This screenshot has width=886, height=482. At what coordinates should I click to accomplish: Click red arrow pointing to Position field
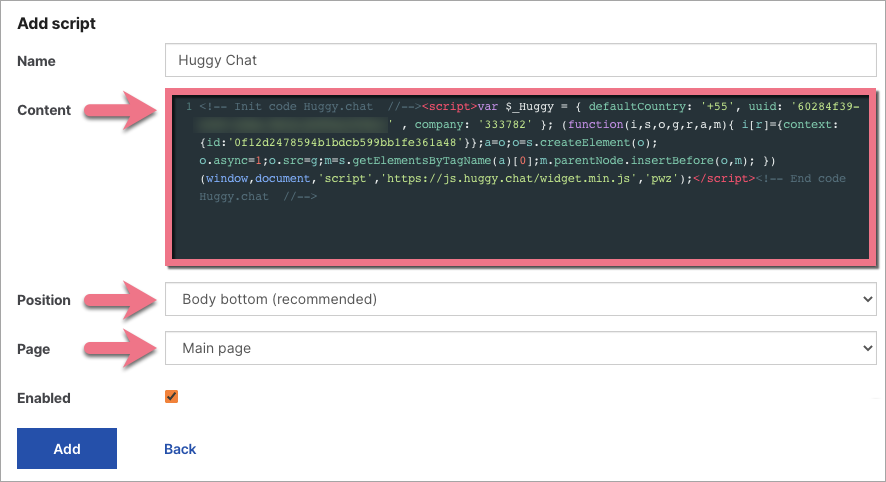click(117, 298)
